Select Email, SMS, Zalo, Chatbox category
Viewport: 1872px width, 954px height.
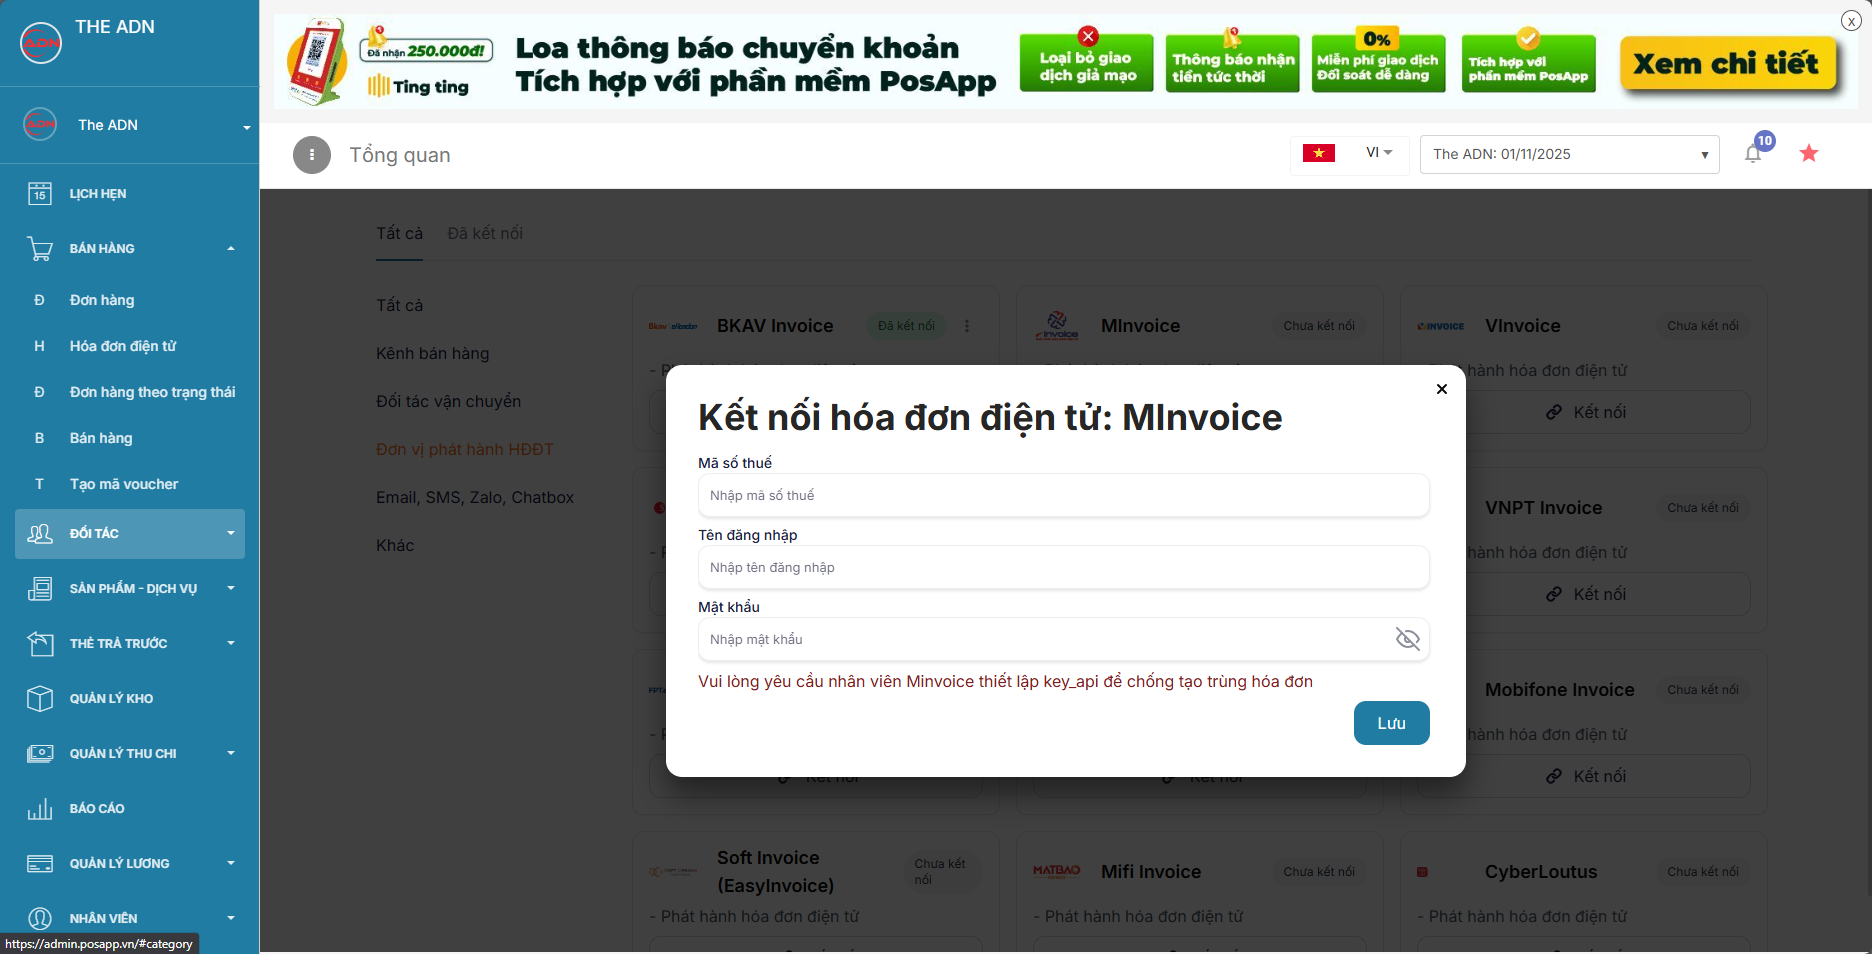pos(475,497)
